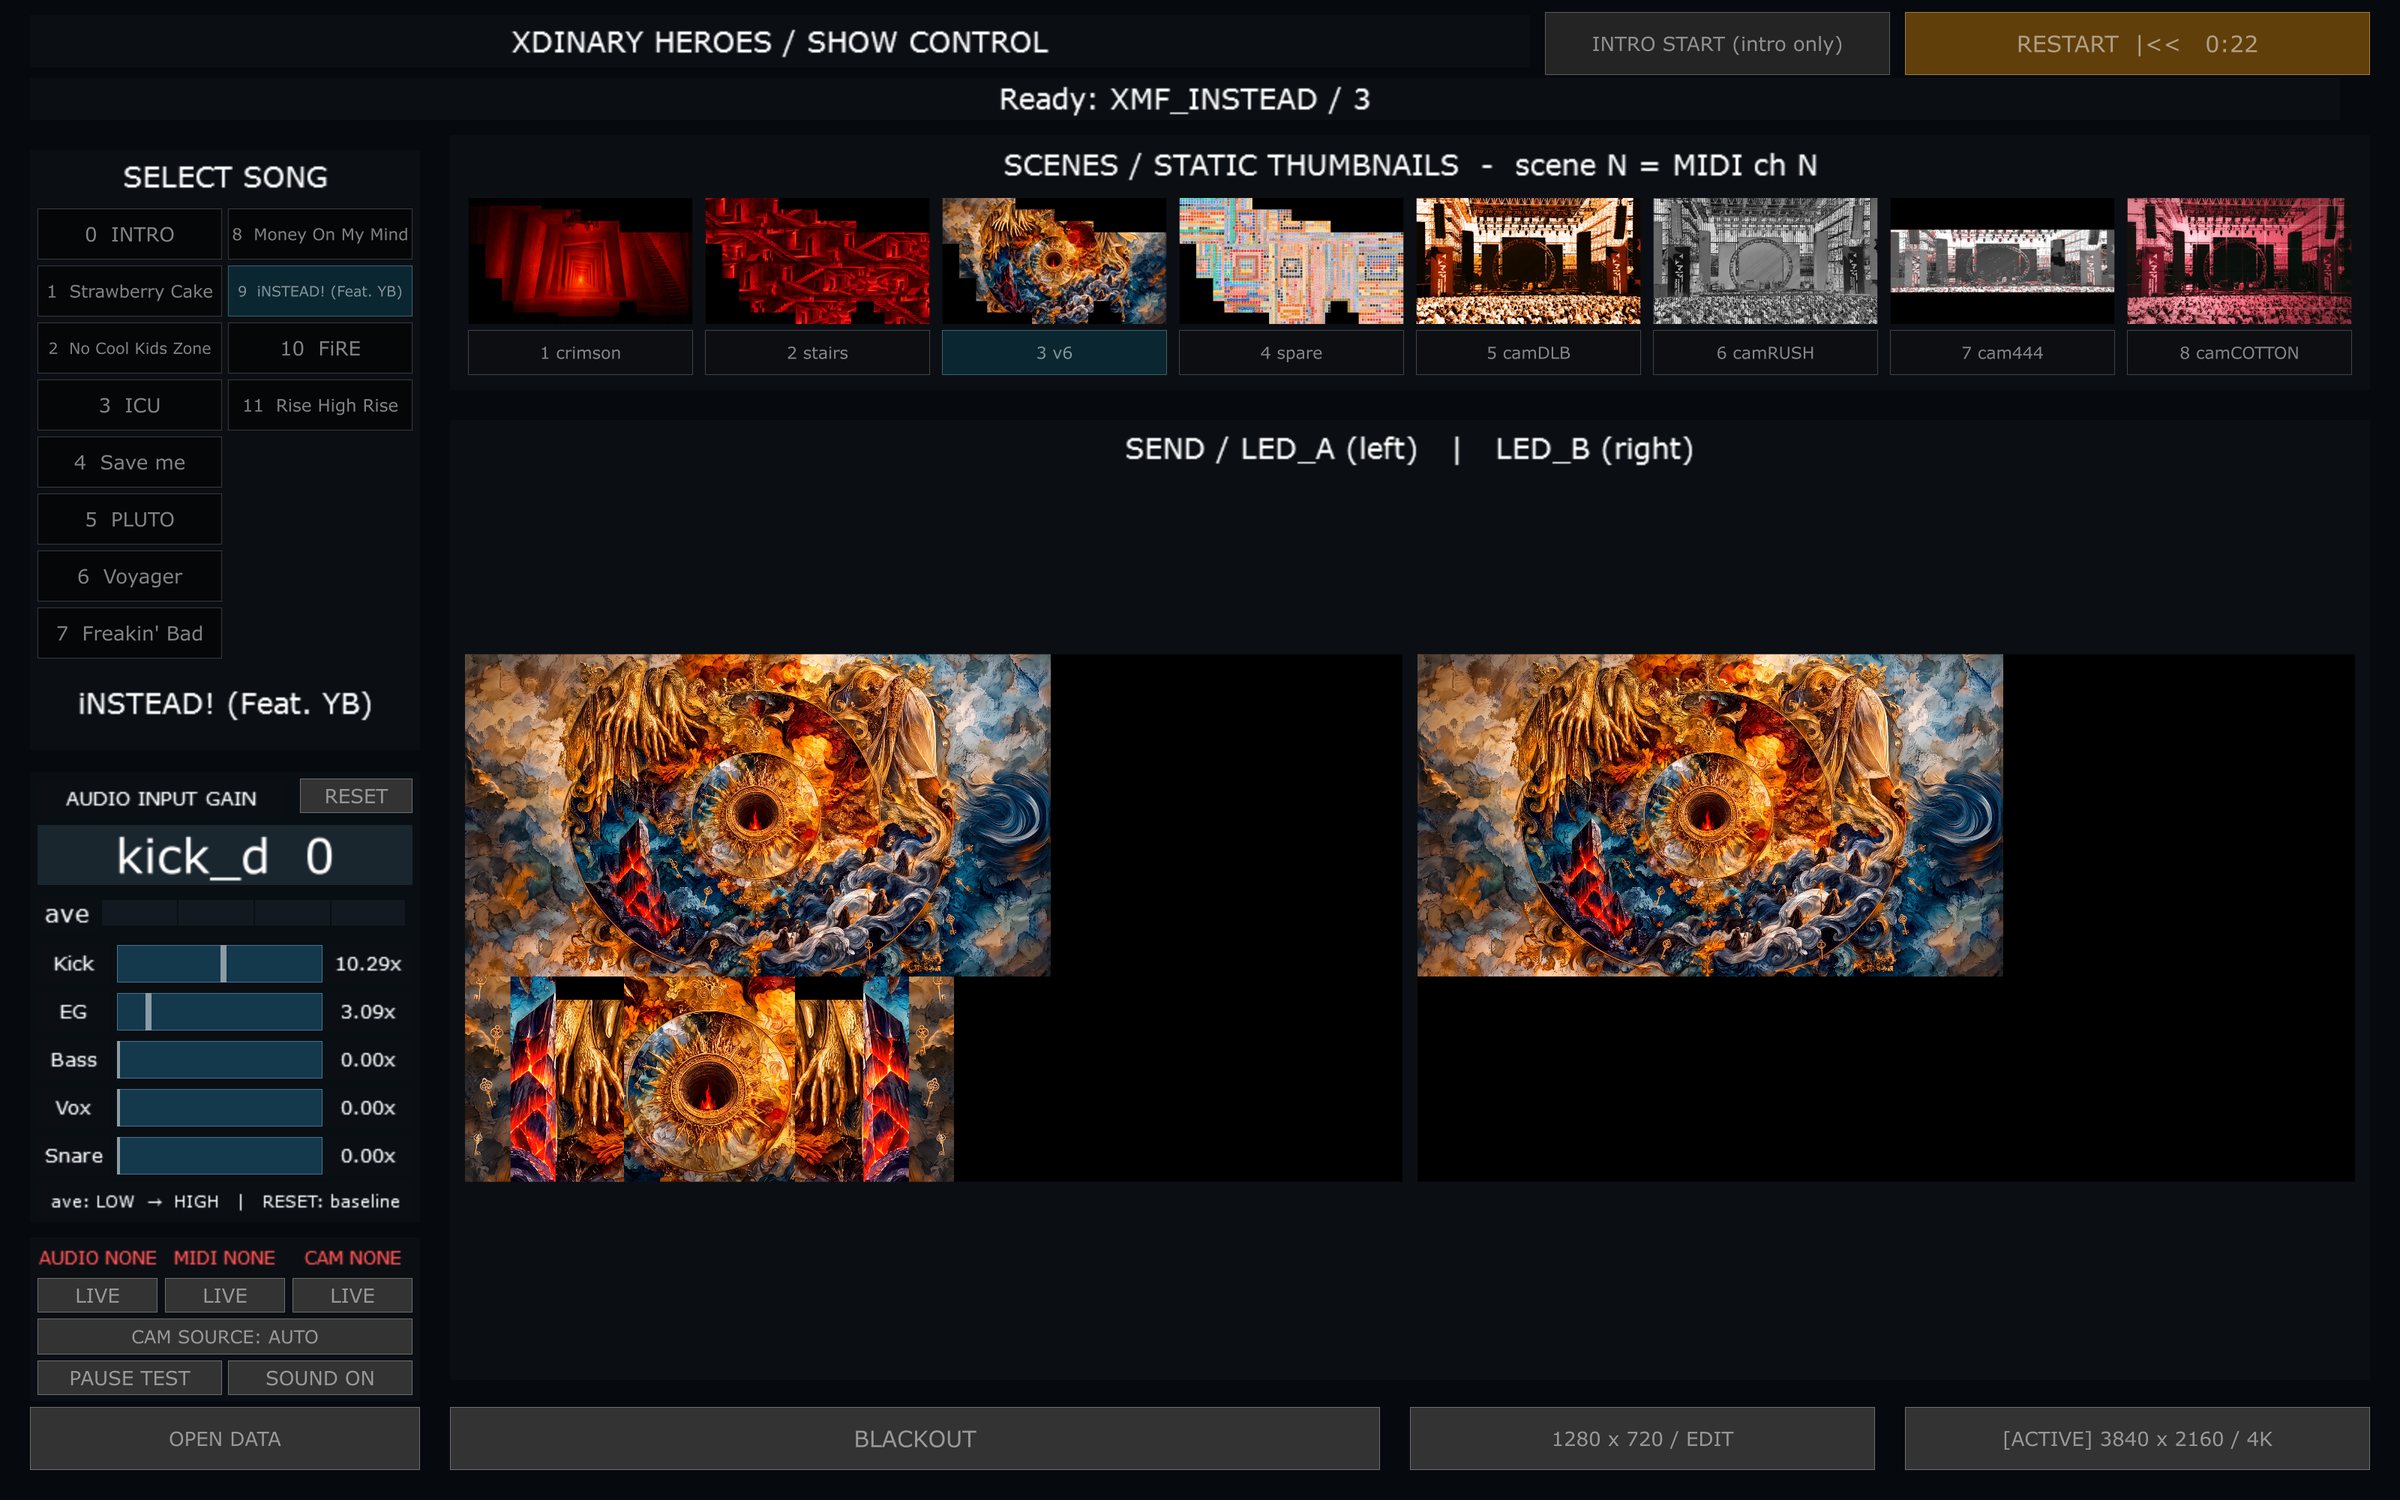Trigger the BLACKOUT button

tap(915, 1439)
